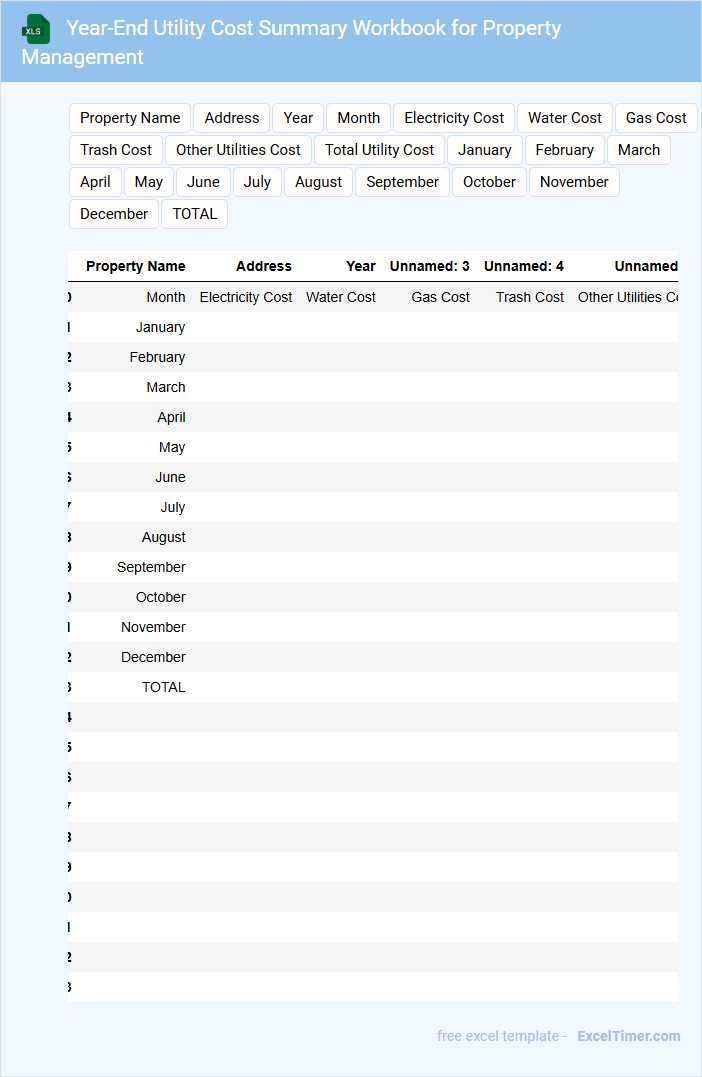This screenshot has width=702, height=1077.
Task: Select the Other Utilities Cost tag
Action: coord(238,150)
